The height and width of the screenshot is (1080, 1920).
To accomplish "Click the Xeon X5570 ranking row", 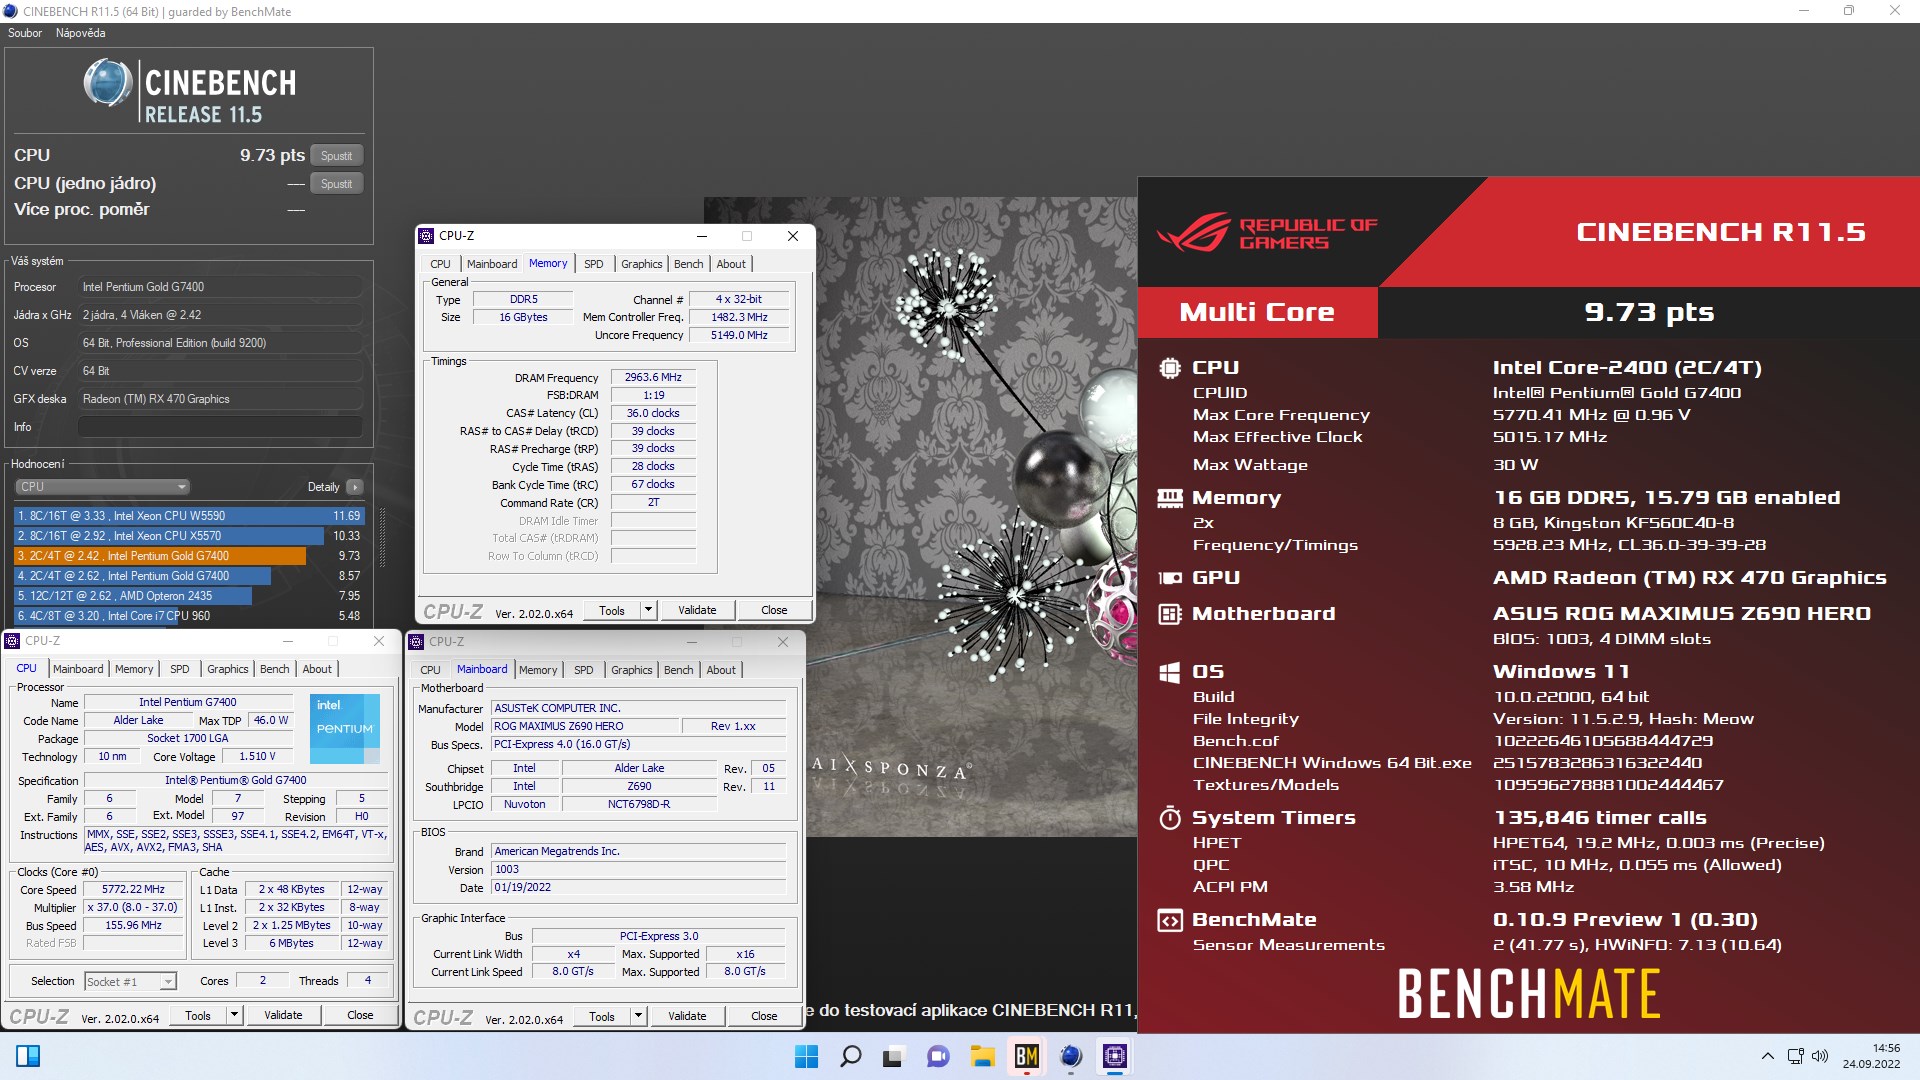I will [x=189, y=536].
